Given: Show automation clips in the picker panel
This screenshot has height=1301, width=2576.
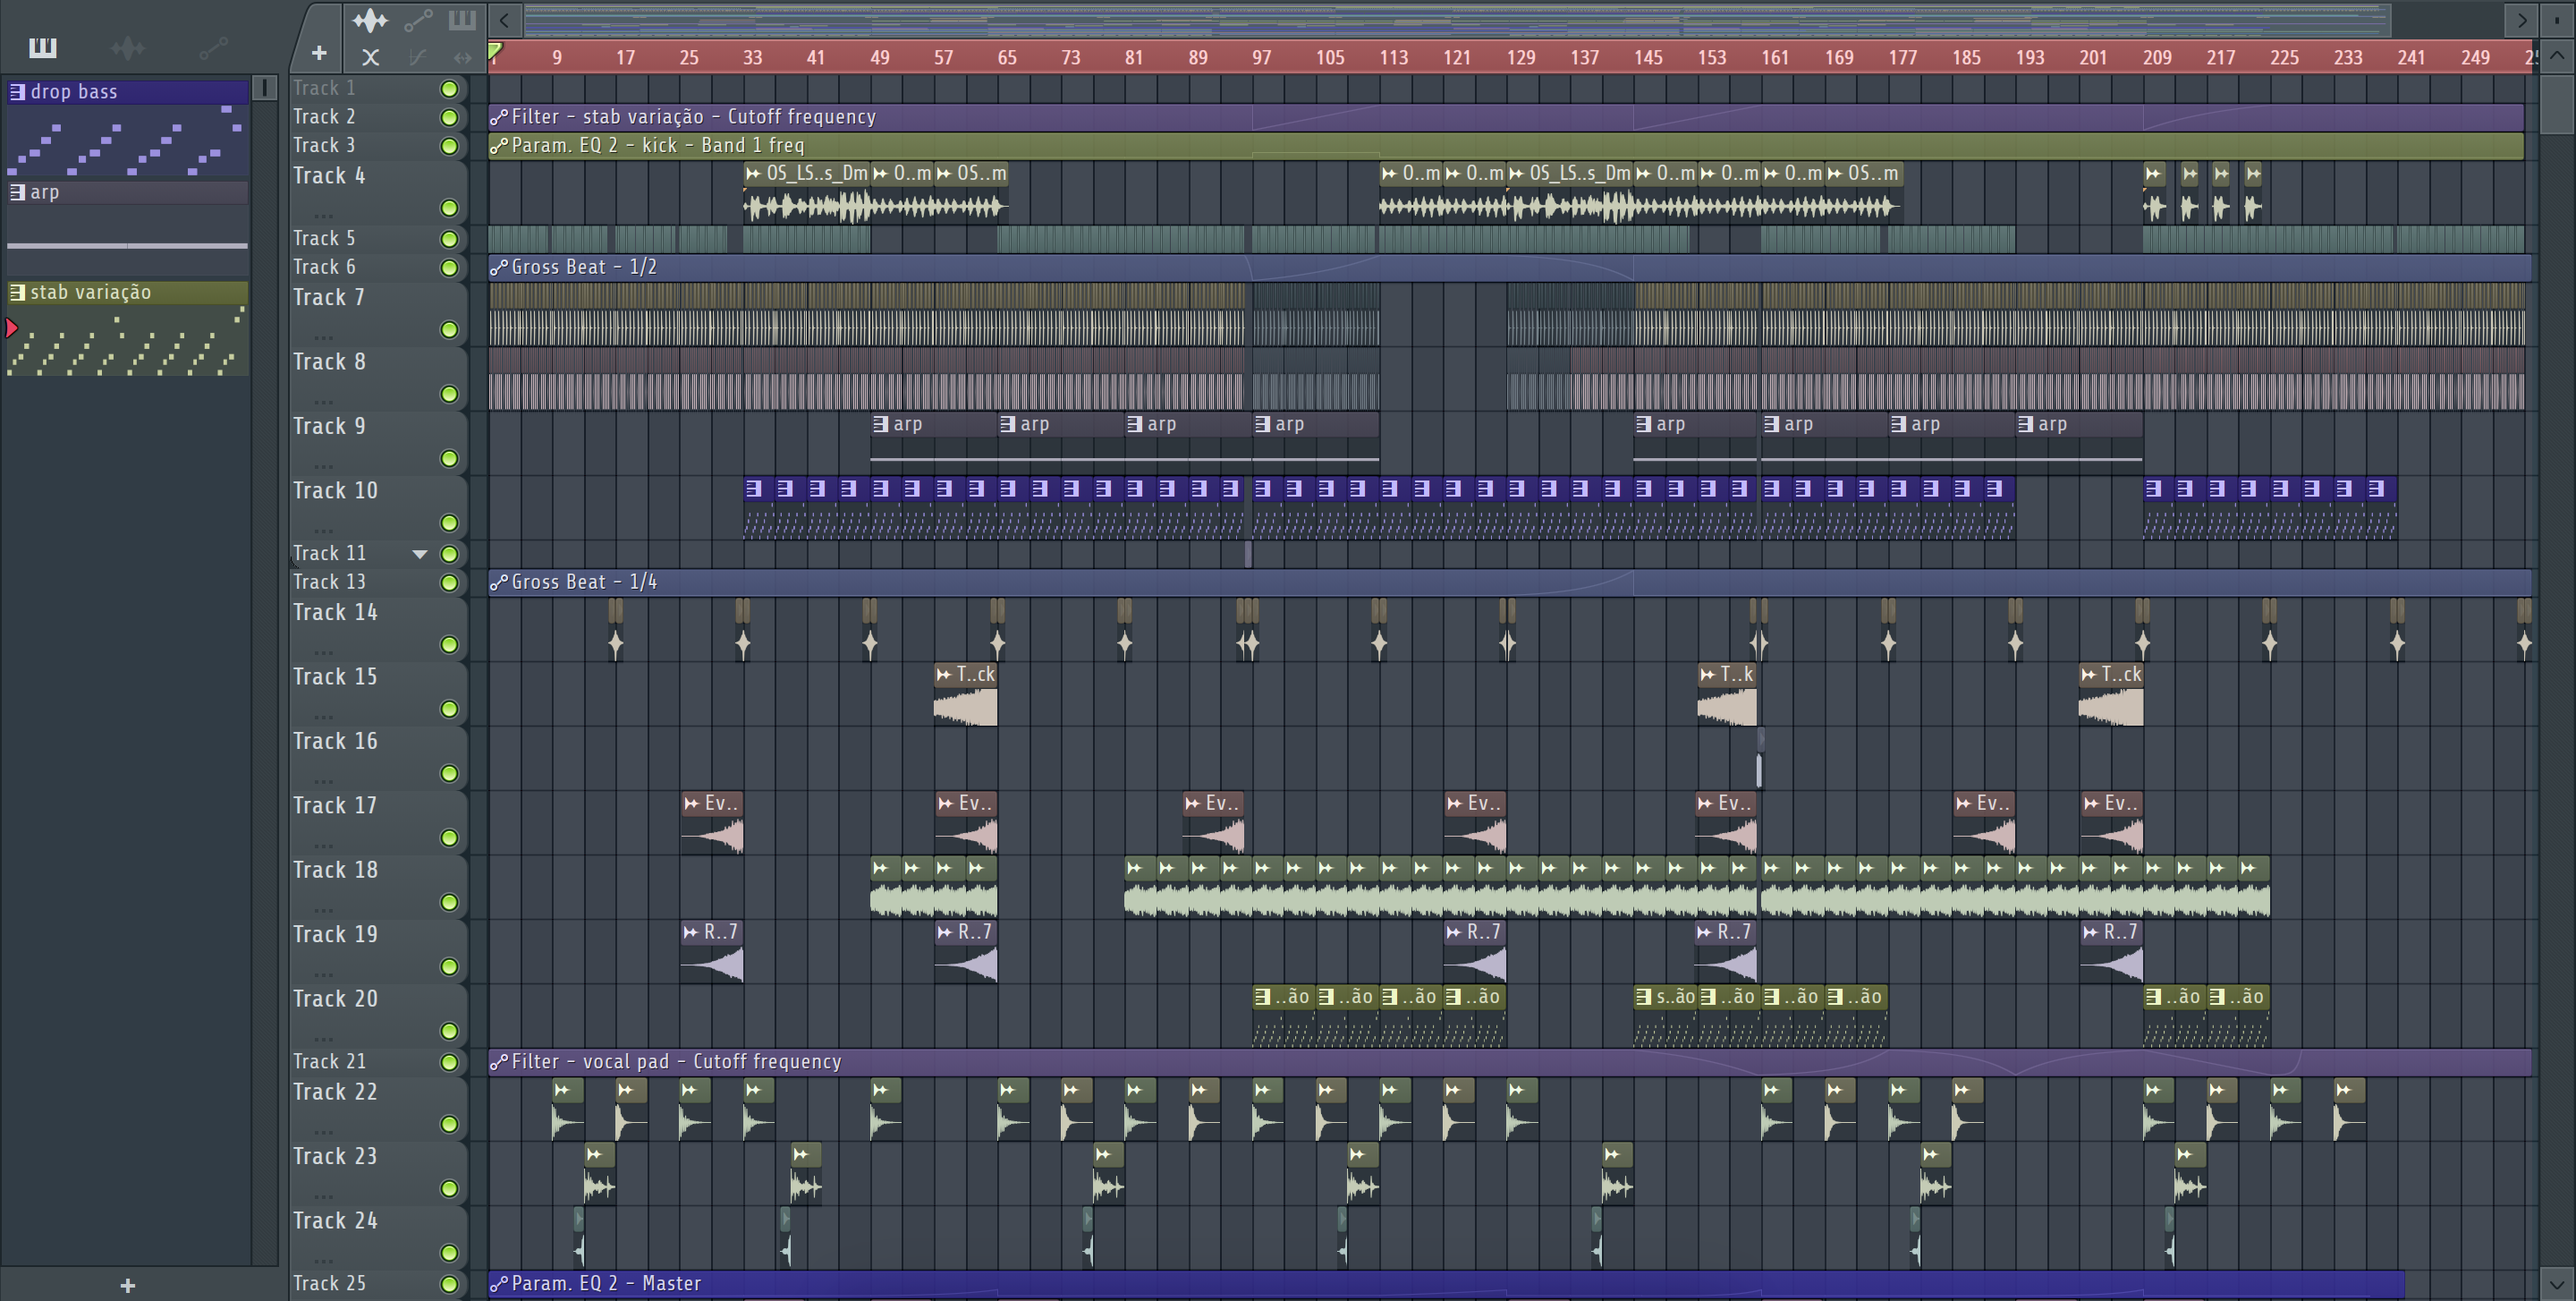Looking at the screenshot, I should (x=213, y=47).
